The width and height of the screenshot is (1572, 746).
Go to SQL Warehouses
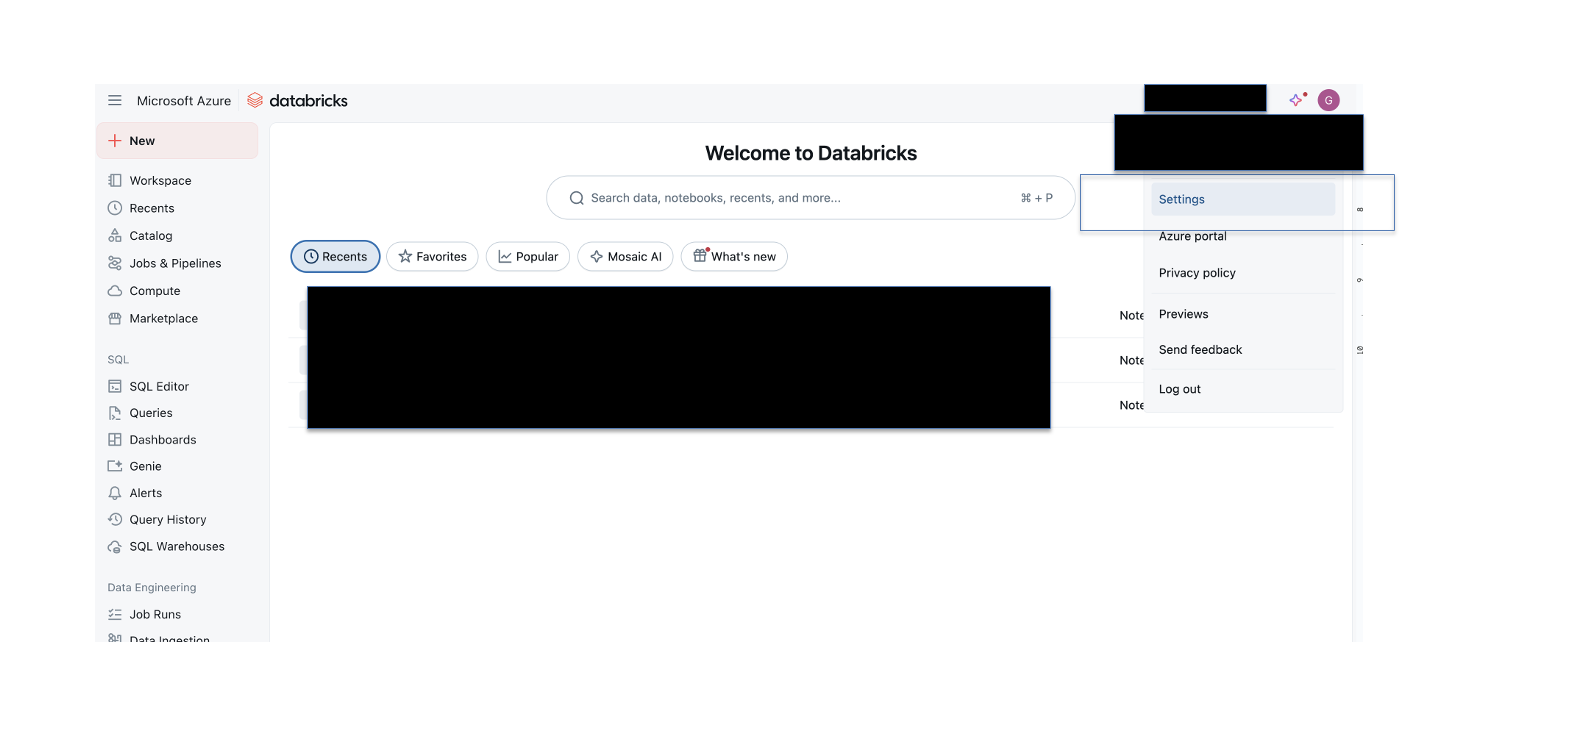click(x=177, y=547)
